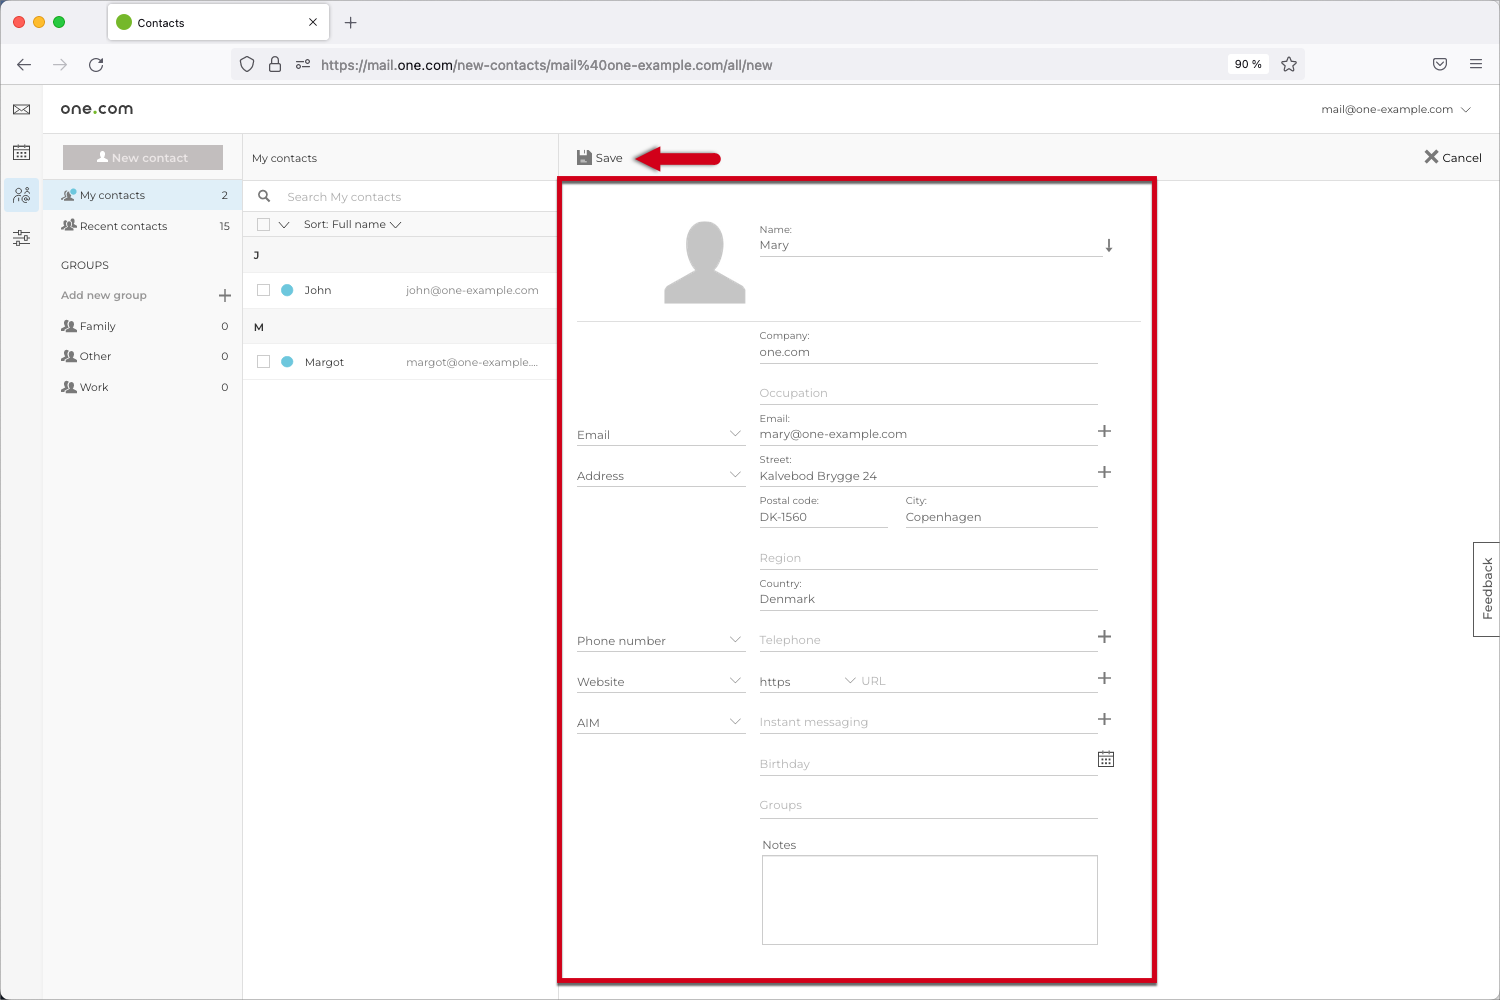Open the Mail icon in left sidebar
Image resolution: width=1500 pixels, height=1000 pixels.
21,110
